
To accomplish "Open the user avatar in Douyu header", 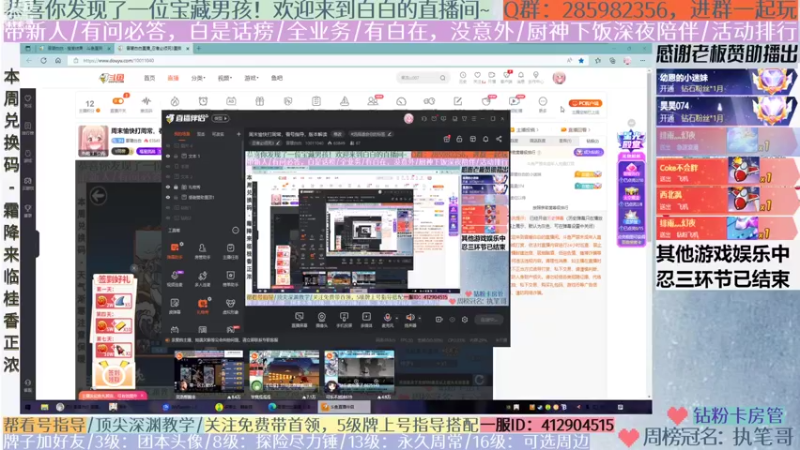I will [559, 78].
